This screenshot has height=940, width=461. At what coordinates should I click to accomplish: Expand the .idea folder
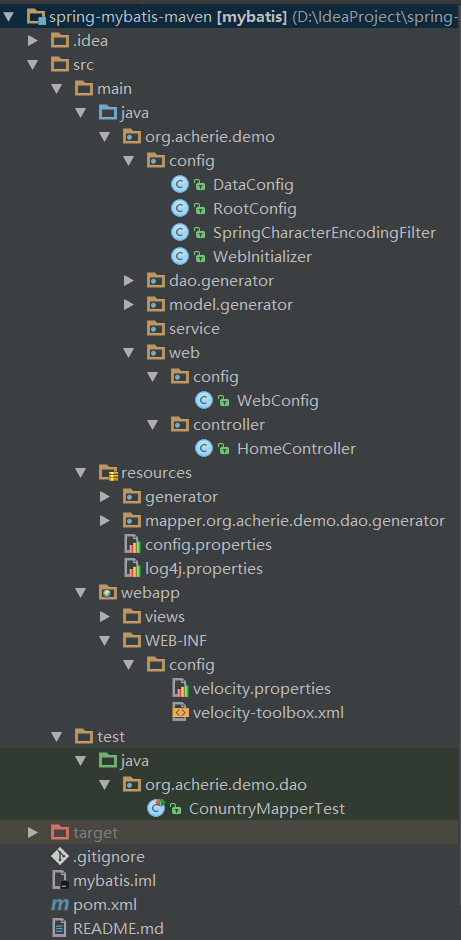pyautogui.click(x=33, y=41)
